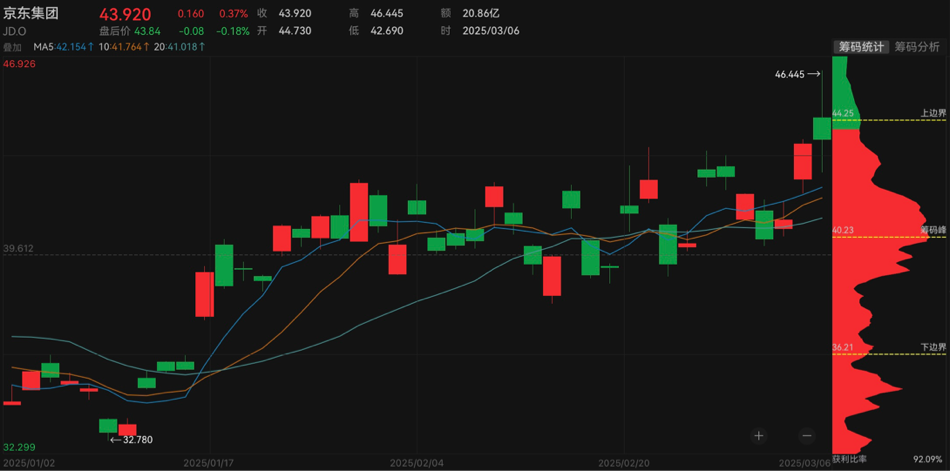This screenshot has height=471, width=950.
Task: Click the 36.21 lower boundary price
Action: tap(843, 347)
